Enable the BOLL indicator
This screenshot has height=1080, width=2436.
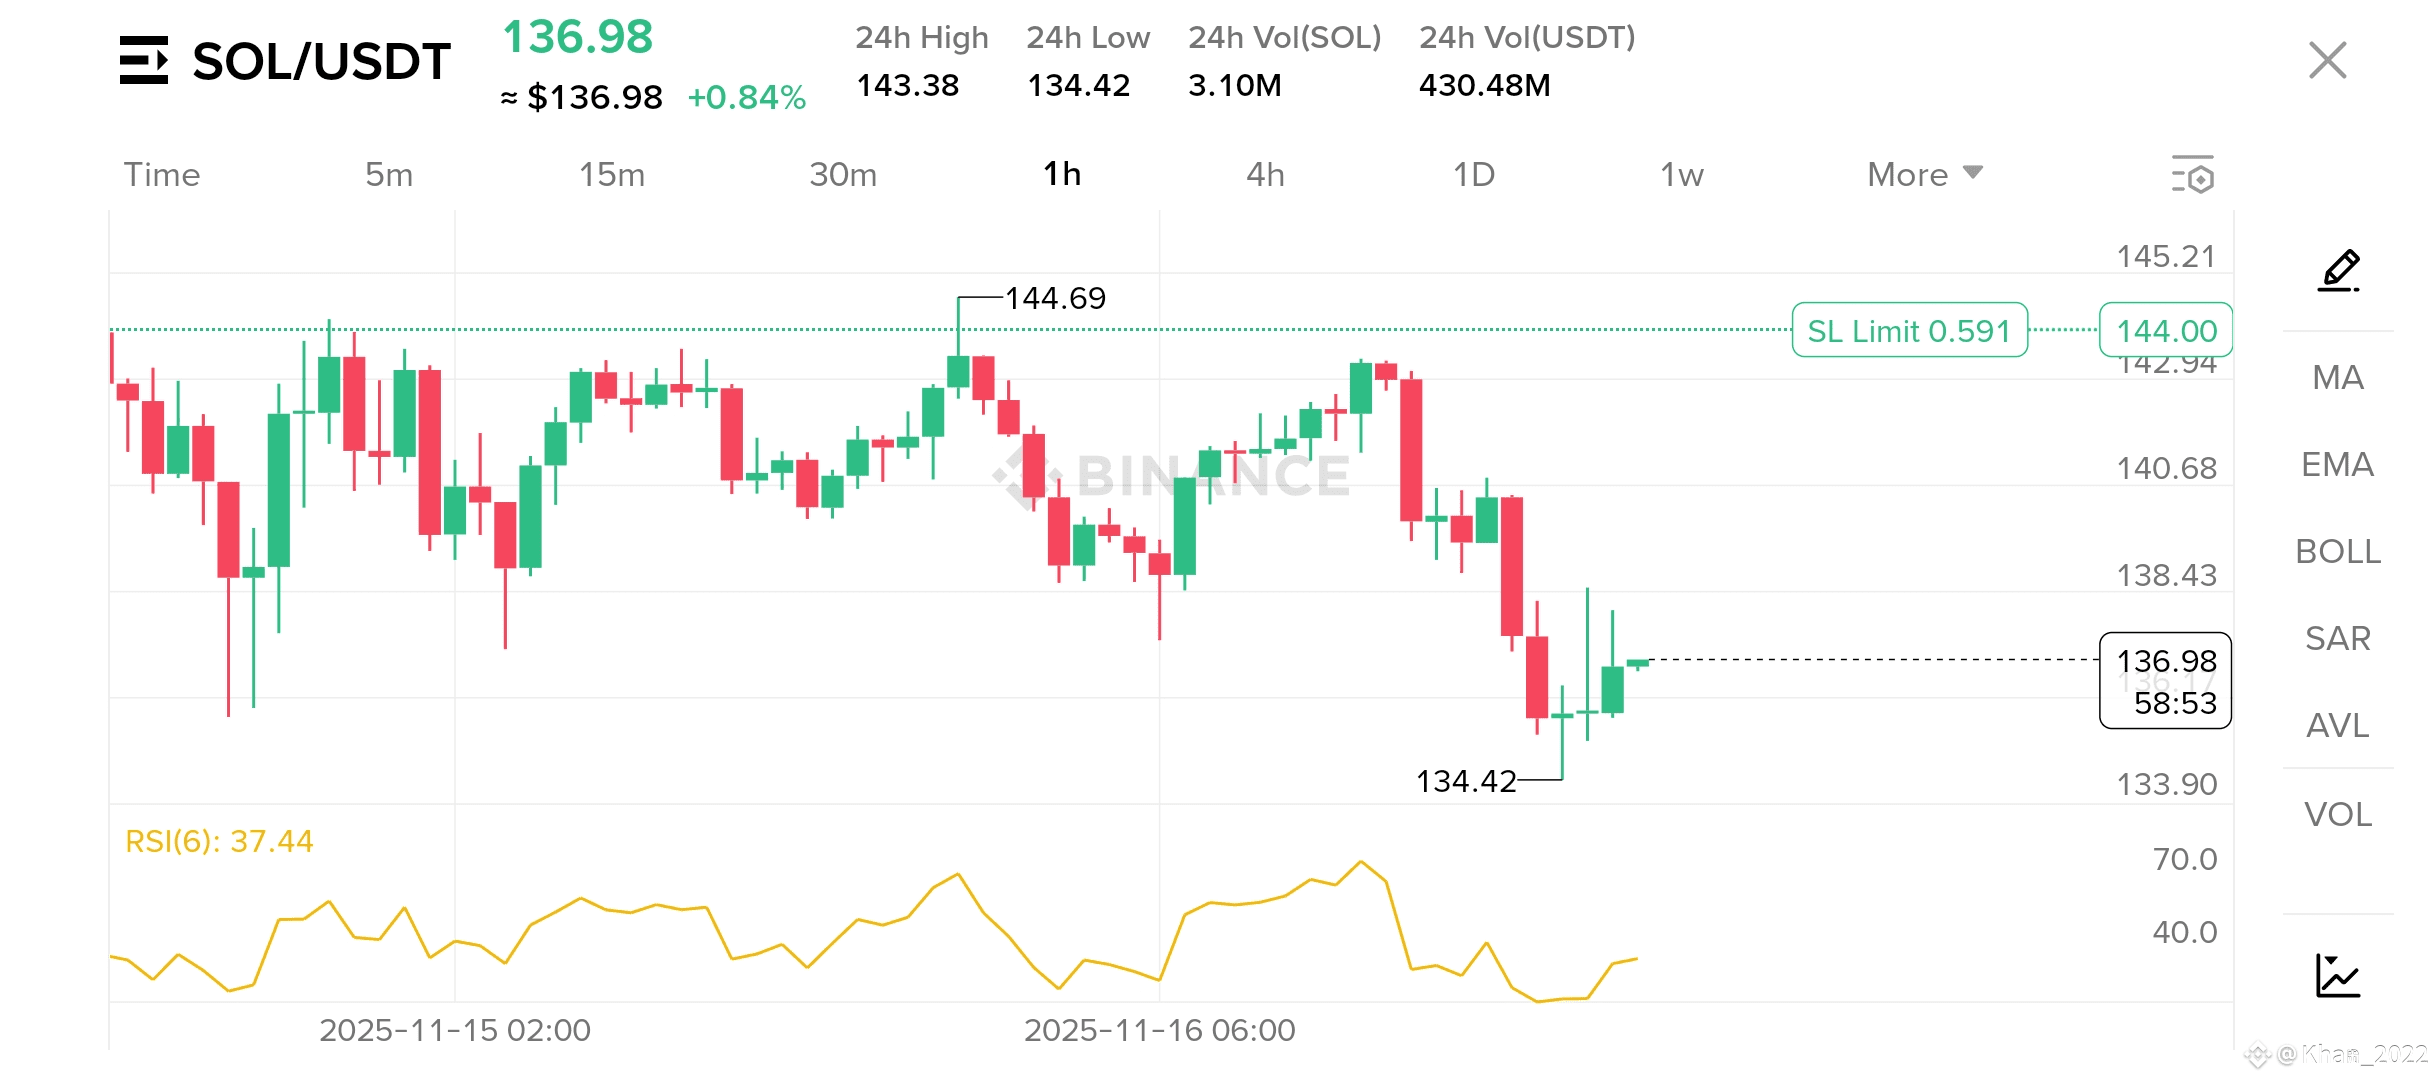pos(2337,552)
